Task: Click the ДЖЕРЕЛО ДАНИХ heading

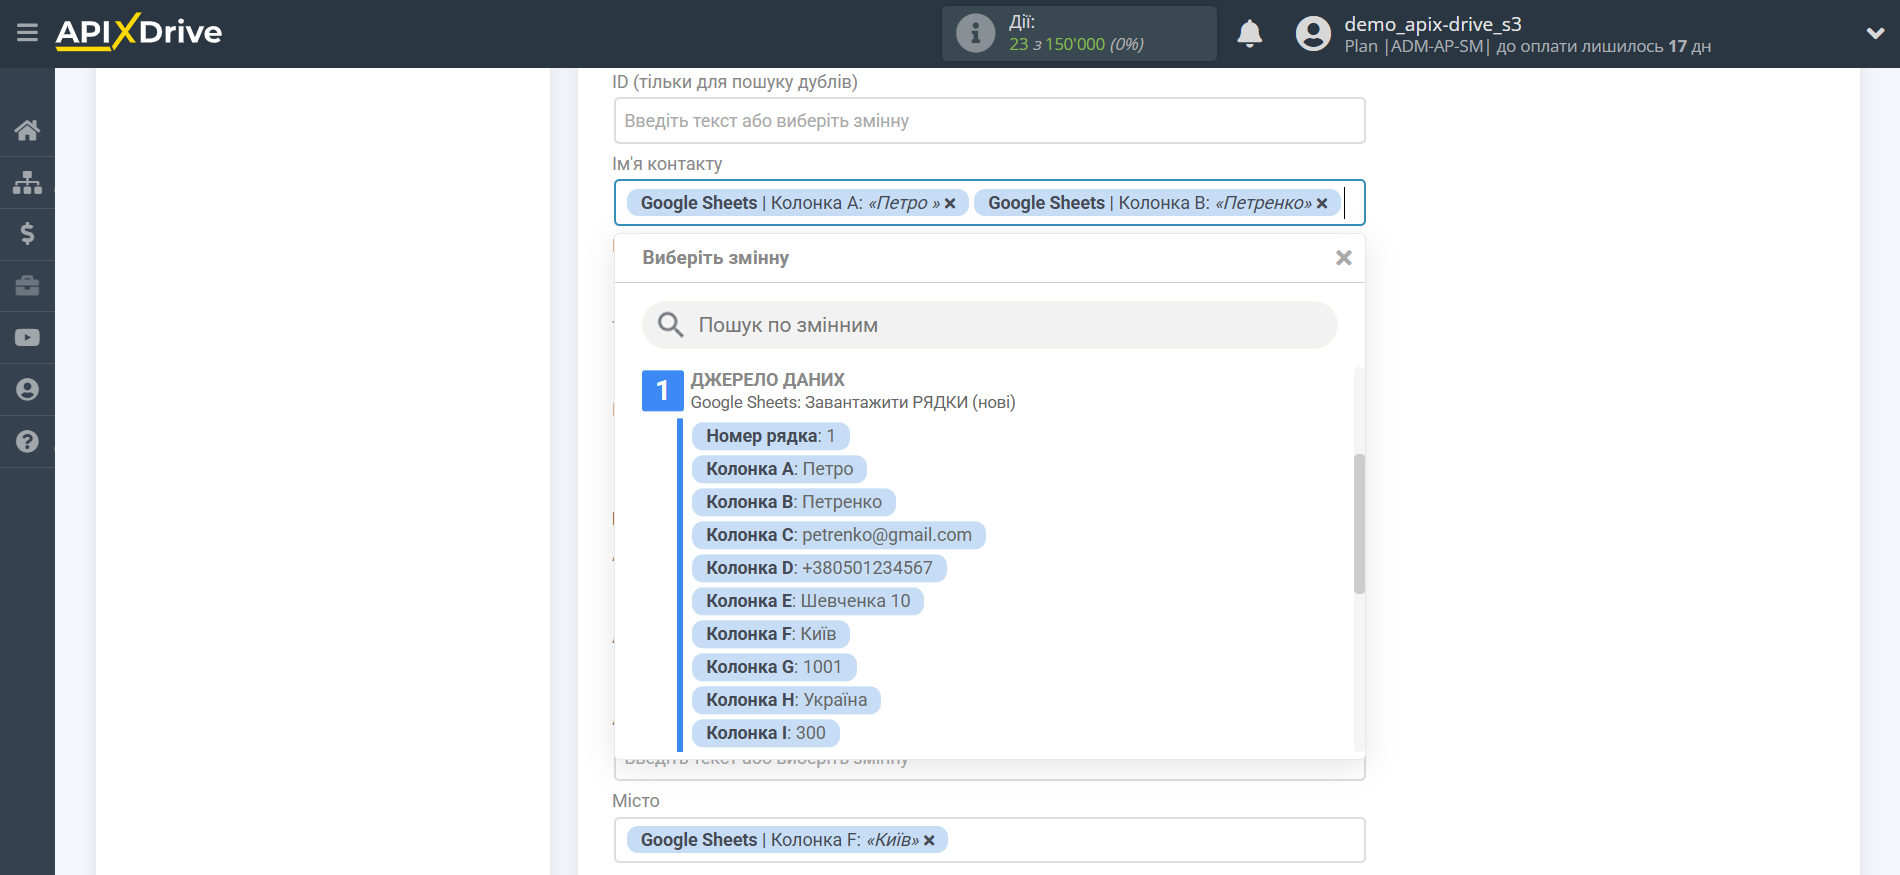Action: click(767, 380)
